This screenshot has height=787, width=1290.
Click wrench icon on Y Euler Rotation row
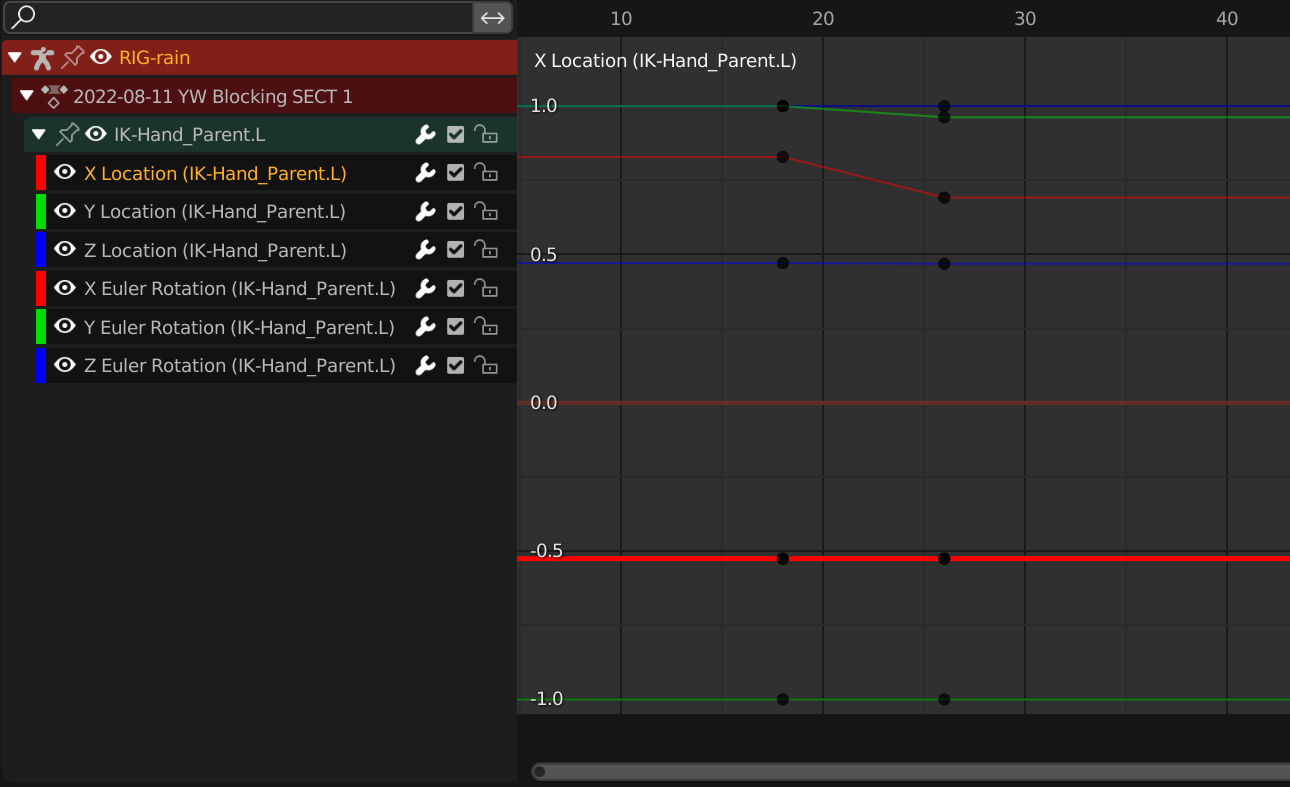tap(425, 327)
